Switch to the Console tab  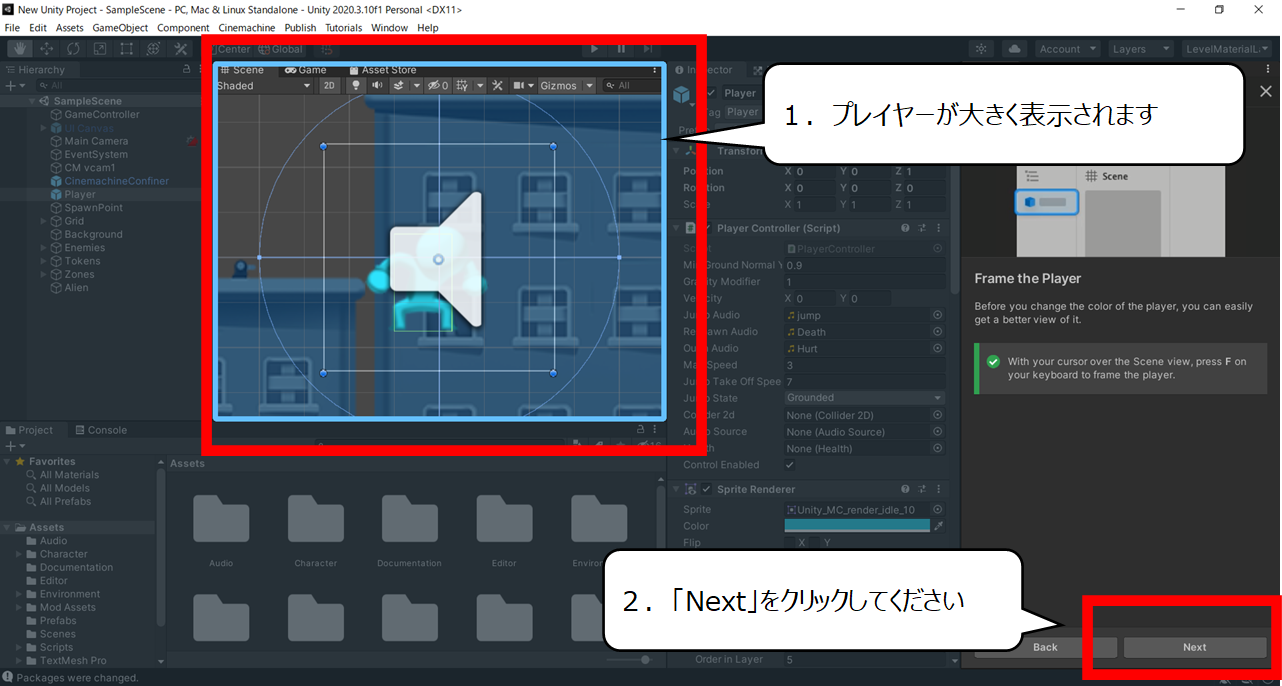100,430
